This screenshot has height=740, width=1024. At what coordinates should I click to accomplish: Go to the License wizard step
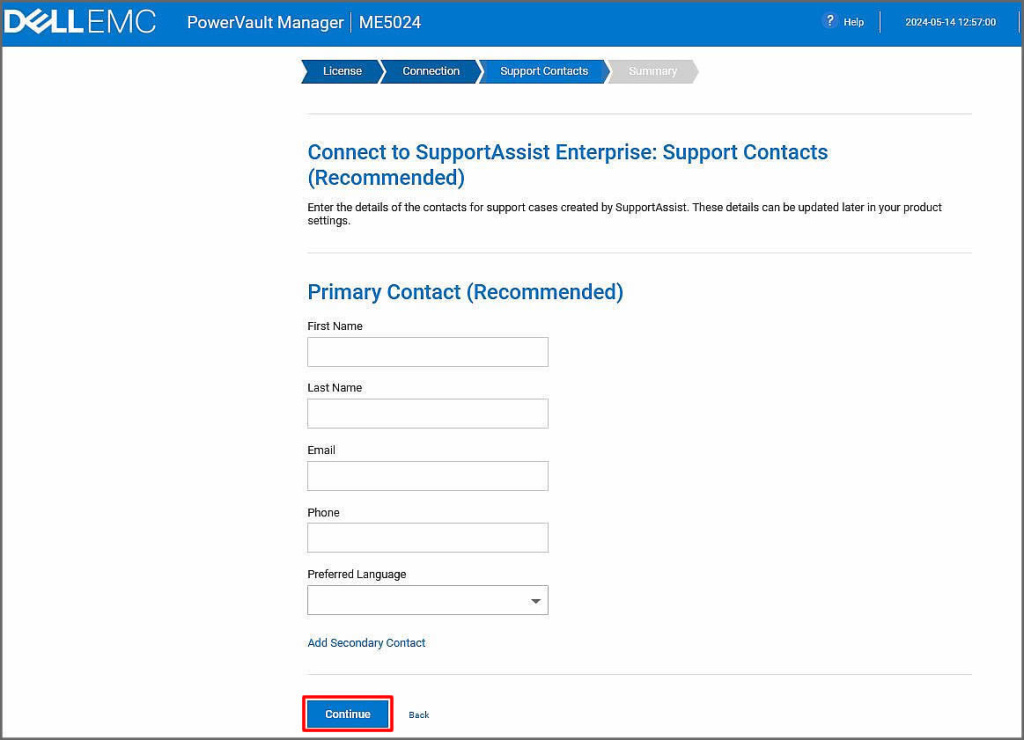pyautogui.click(x=341, y=71)
